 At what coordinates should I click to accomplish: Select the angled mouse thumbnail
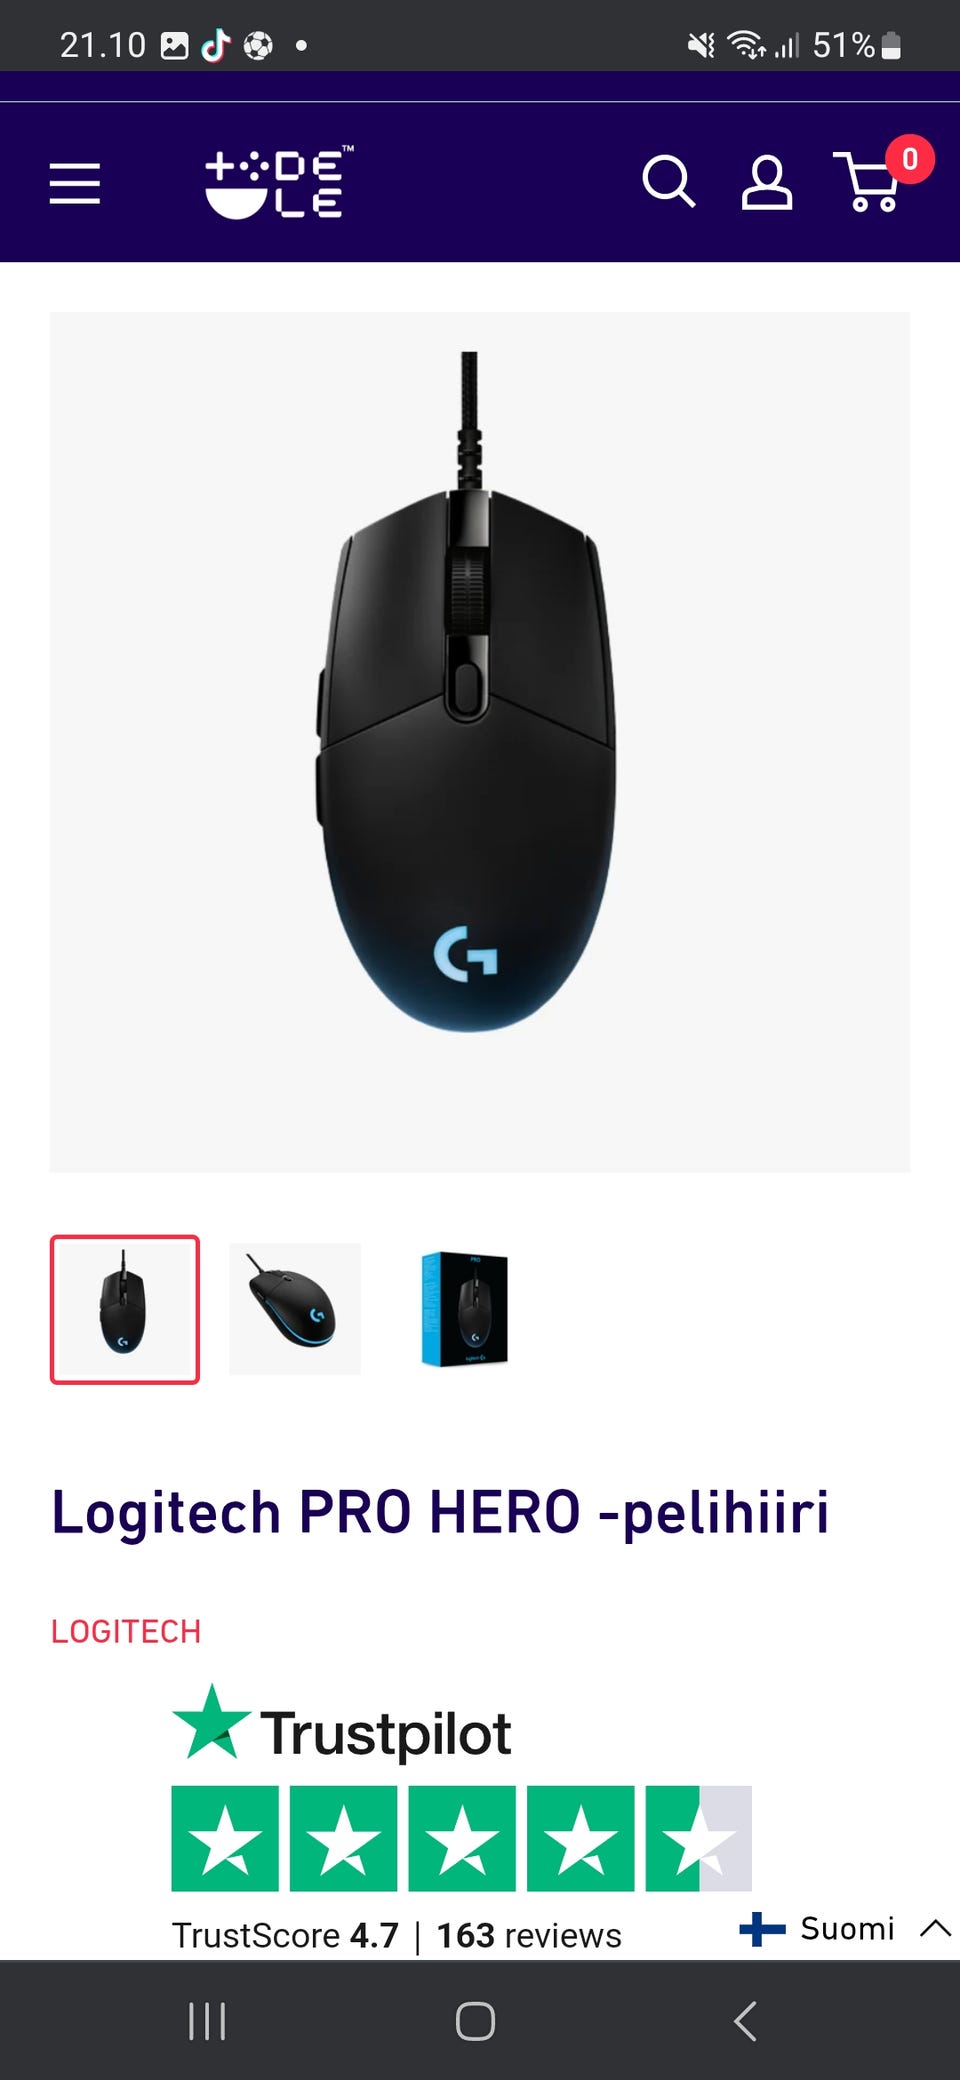pyautogui.click(x=295, y=1309)
